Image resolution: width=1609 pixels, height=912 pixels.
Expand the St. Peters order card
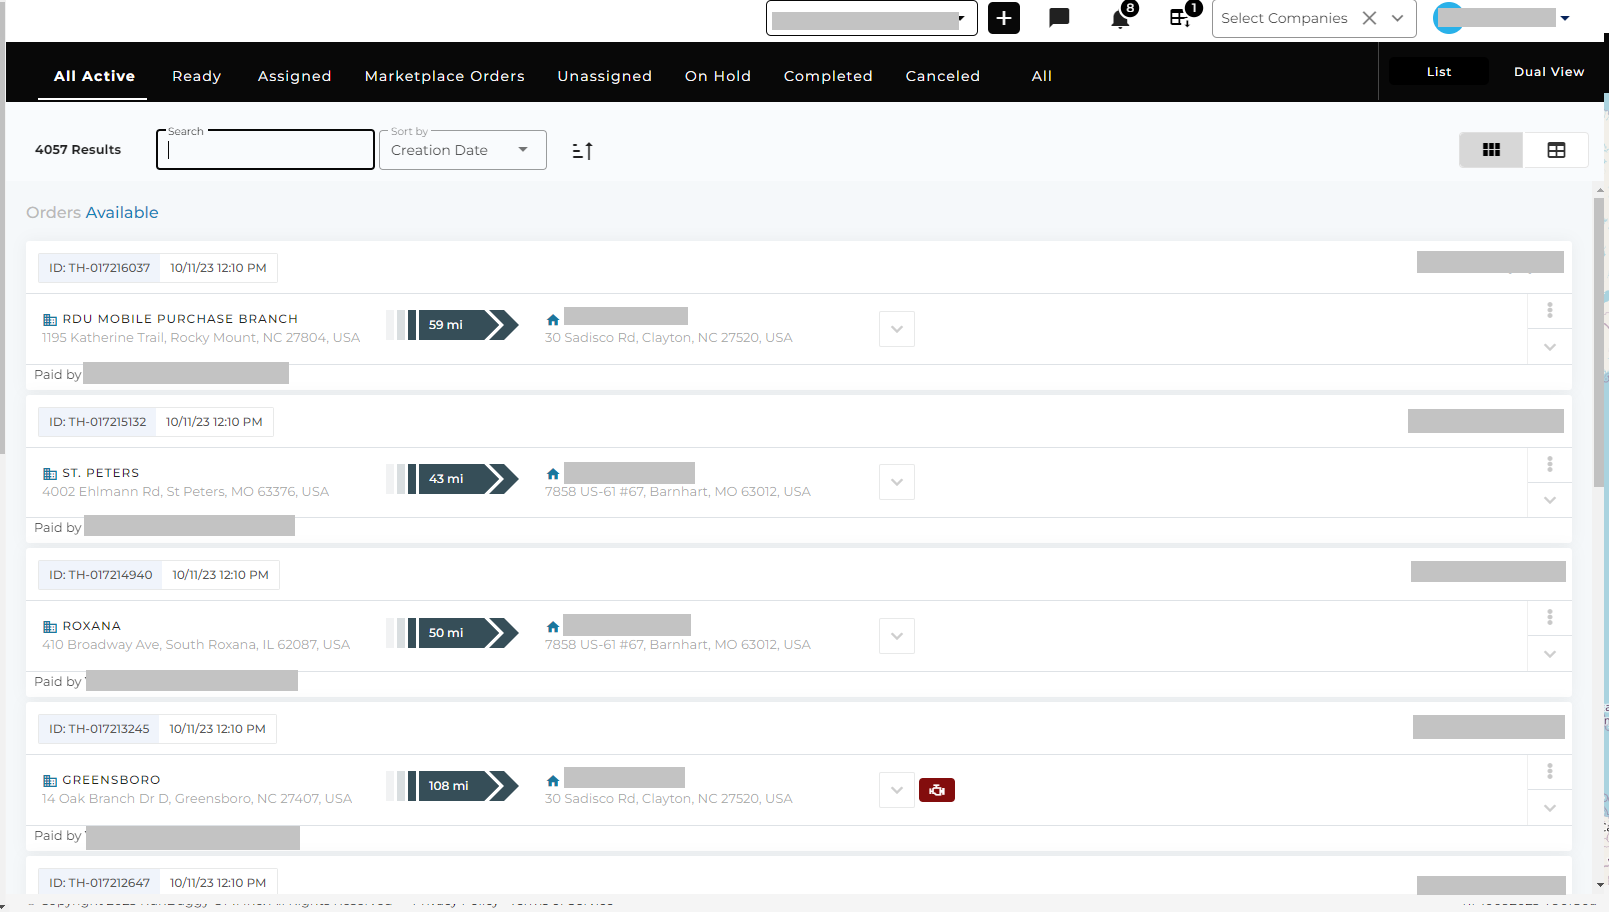tap(1550, 500)
